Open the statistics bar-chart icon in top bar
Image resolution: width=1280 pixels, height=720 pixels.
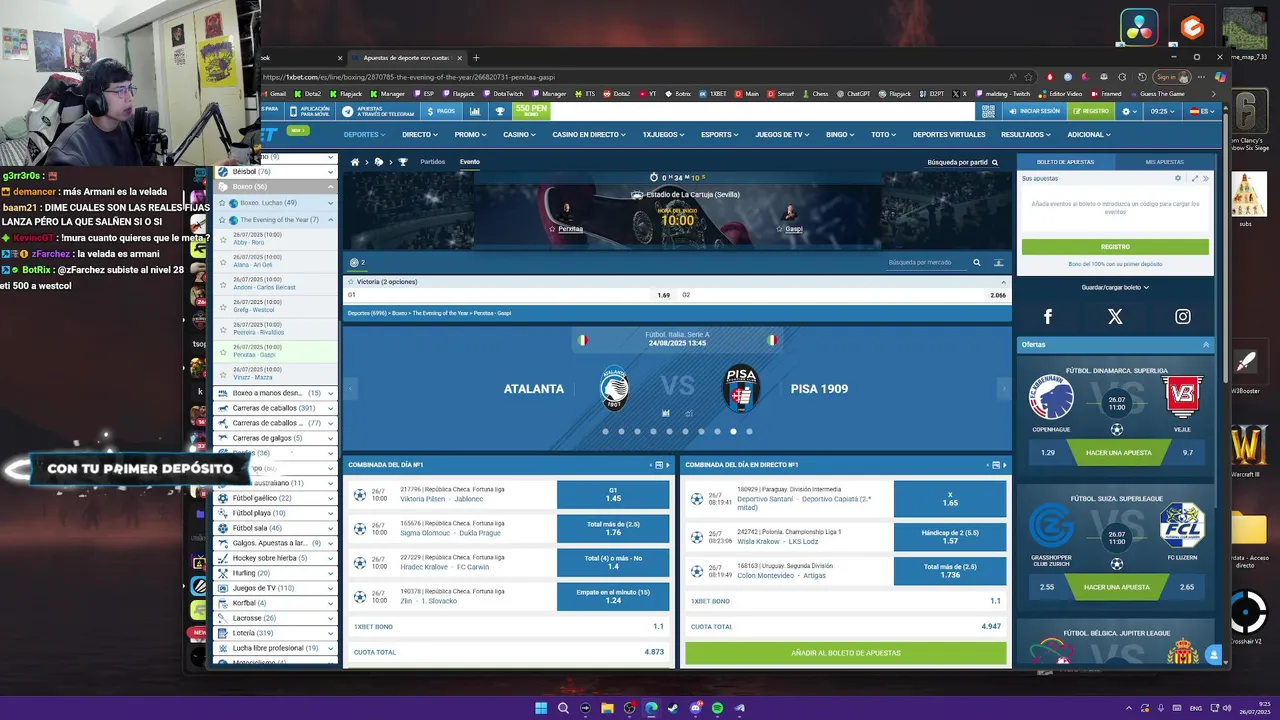(x=474, y=111)
